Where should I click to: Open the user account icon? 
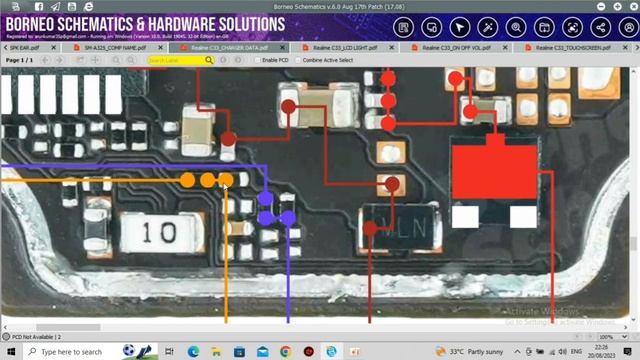point(629,27)
